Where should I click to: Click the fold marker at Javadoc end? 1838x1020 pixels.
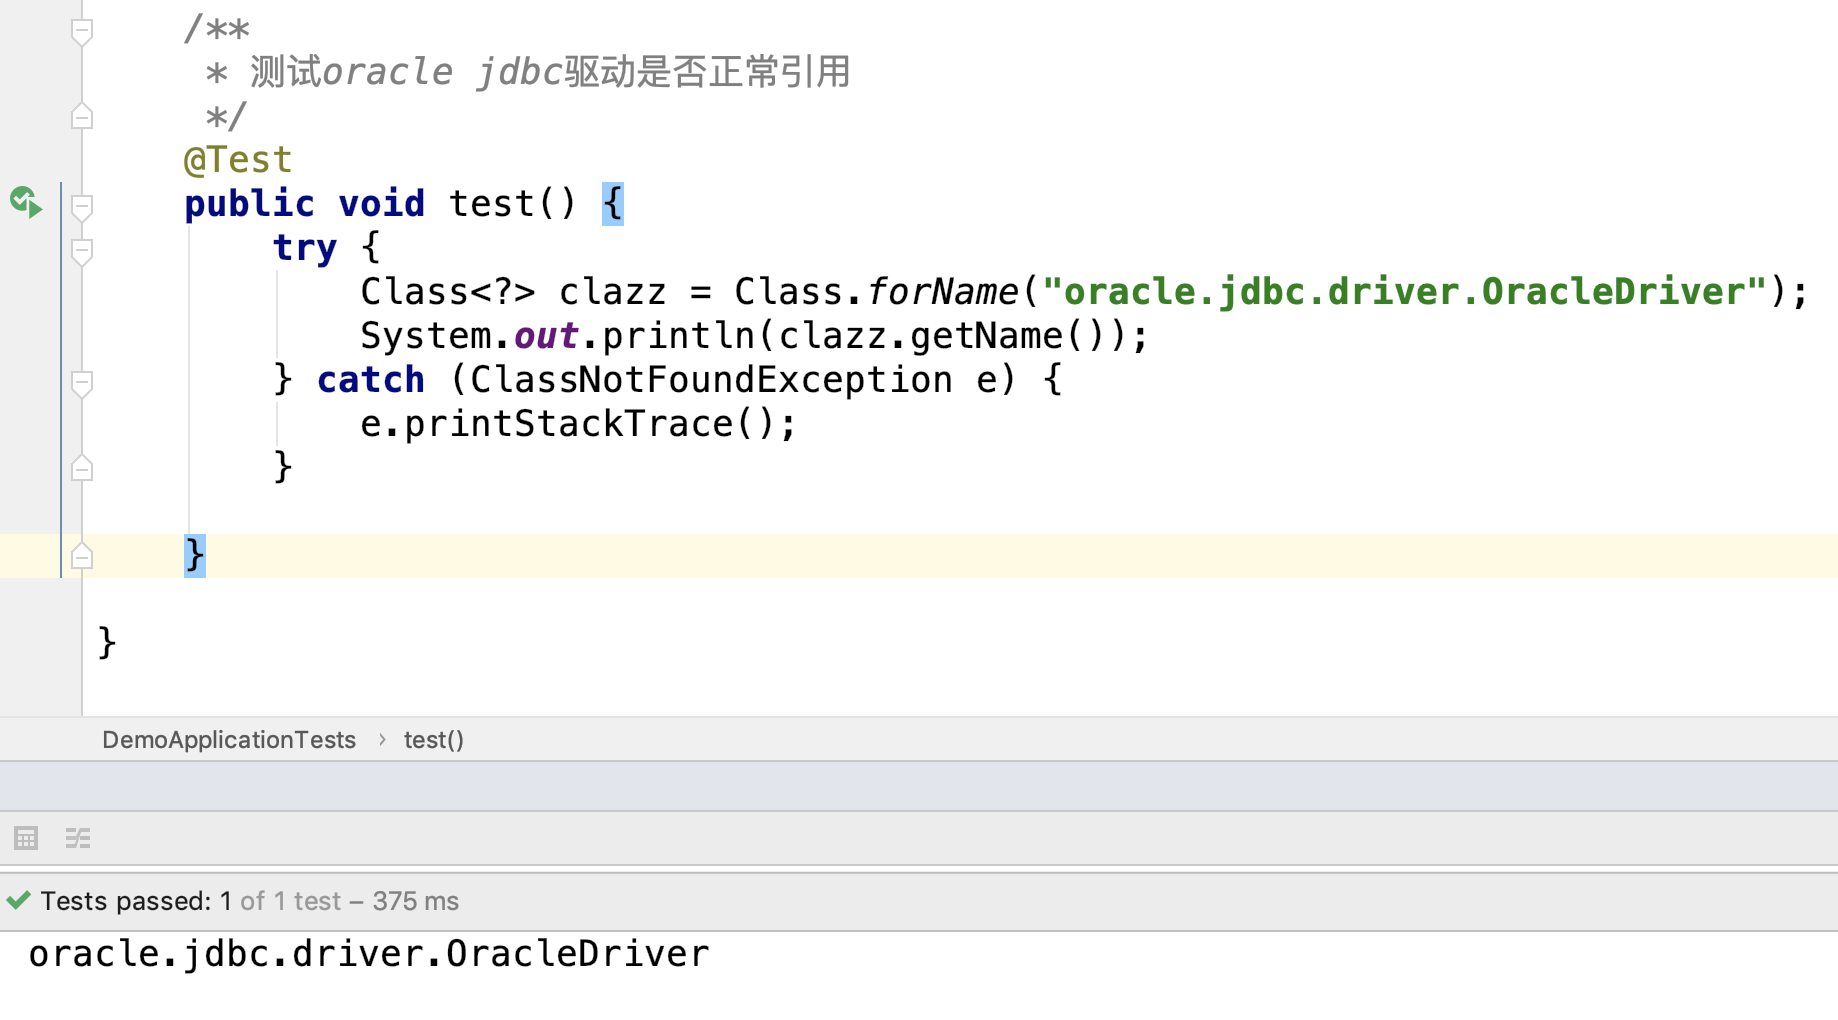[82, 117]
